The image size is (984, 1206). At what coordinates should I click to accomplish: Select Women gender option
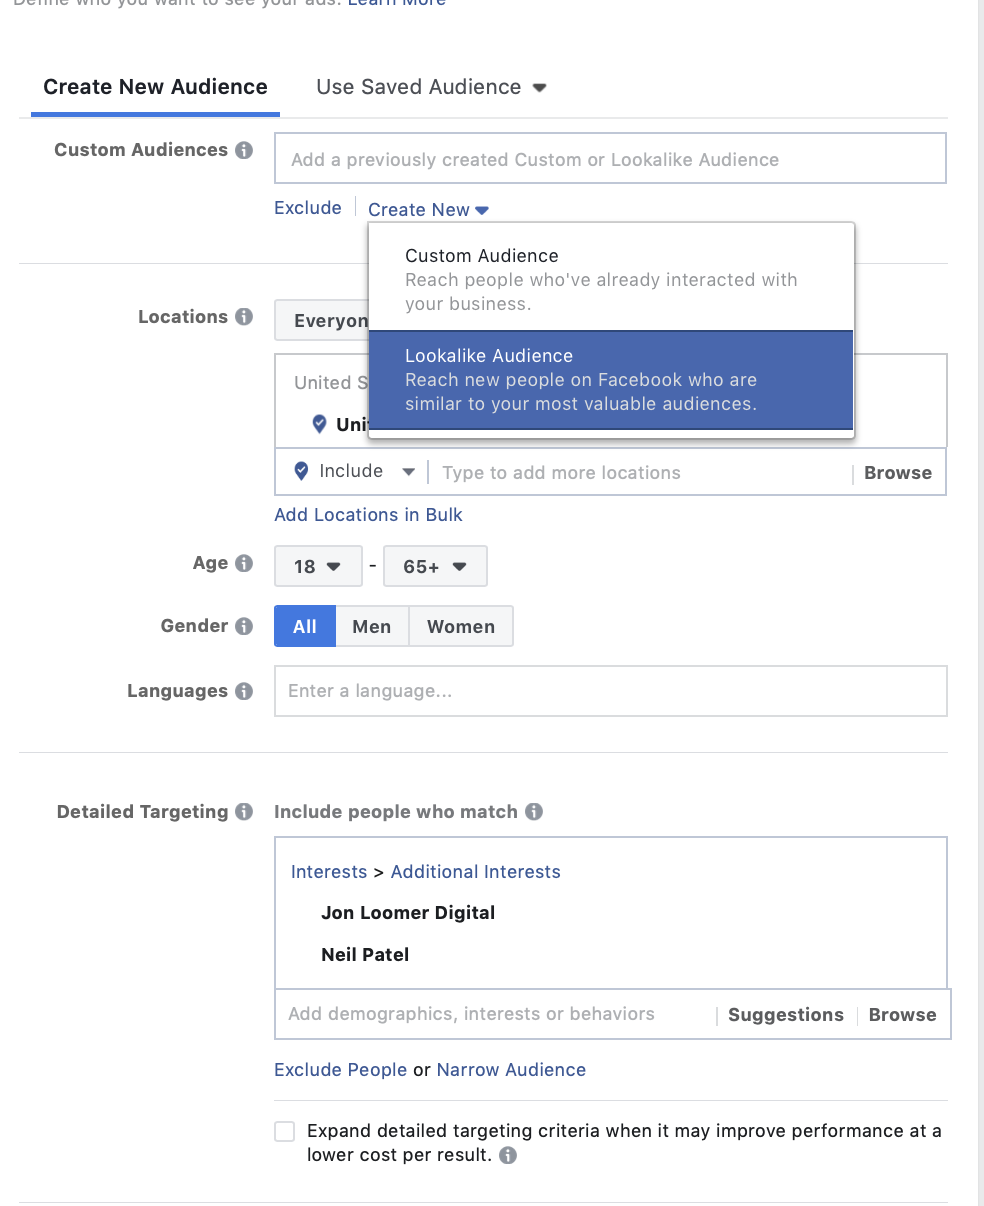point(461,627)
